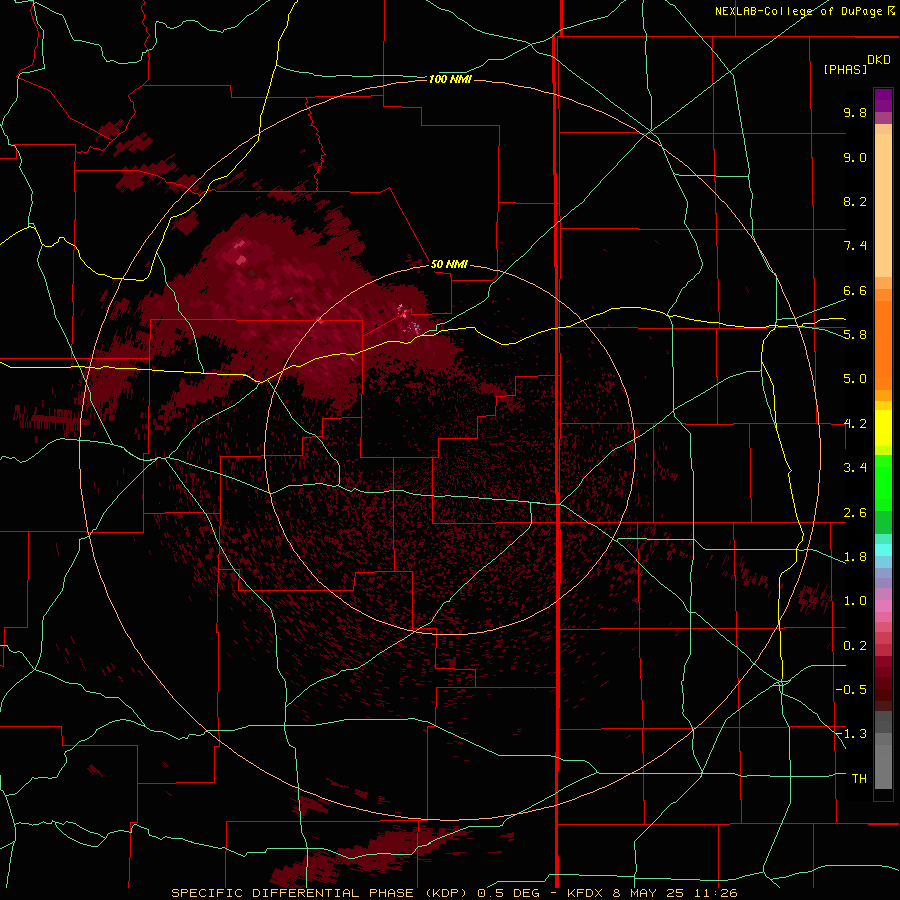Click the [PHAS] label beside the color scale

845,69
